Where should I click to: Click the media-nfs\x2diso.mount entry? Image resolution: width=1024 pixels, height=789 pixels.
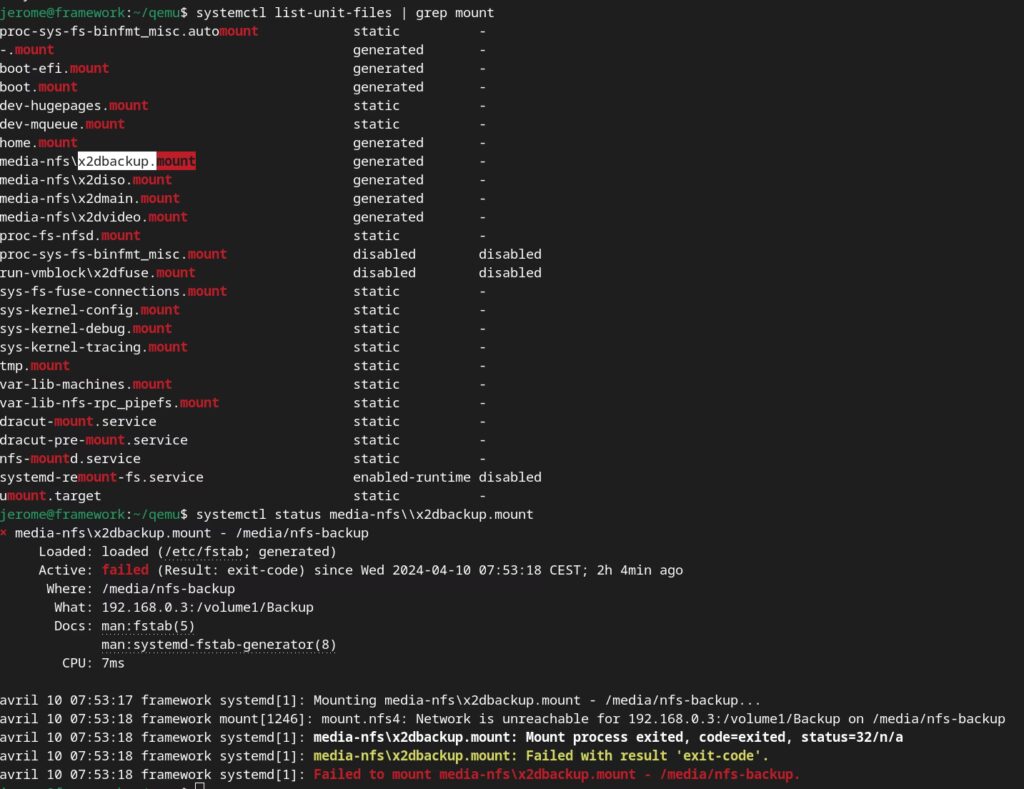coord(86,180)
